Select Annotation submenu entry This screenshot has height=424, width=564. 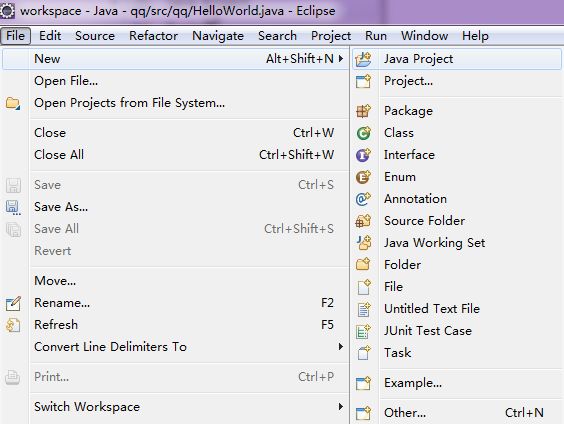(x=457, y=199)
